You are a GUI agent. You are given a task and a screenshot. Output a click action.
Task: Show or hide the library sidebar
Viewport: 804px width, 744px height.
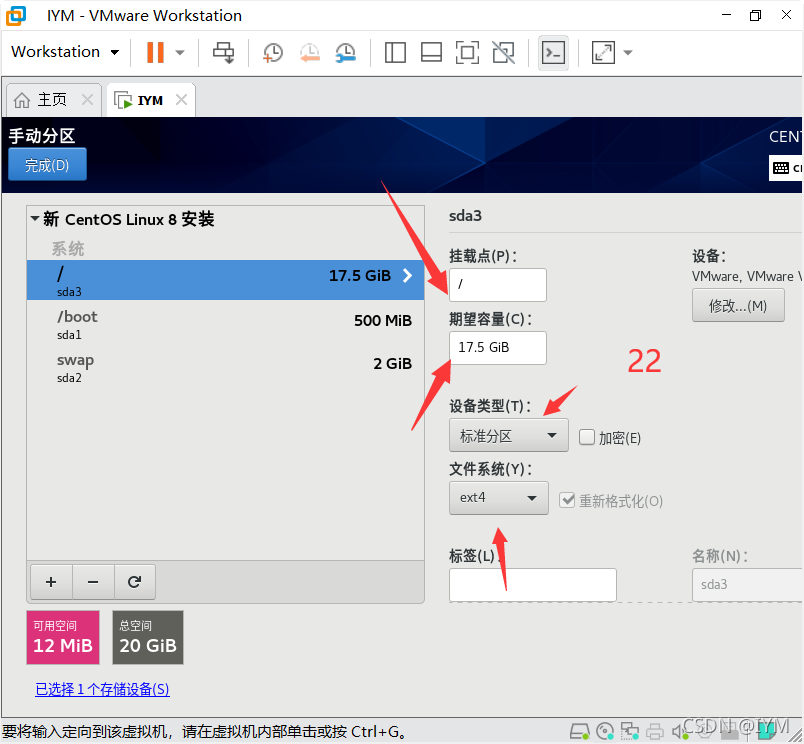click(x=395, y=52)
